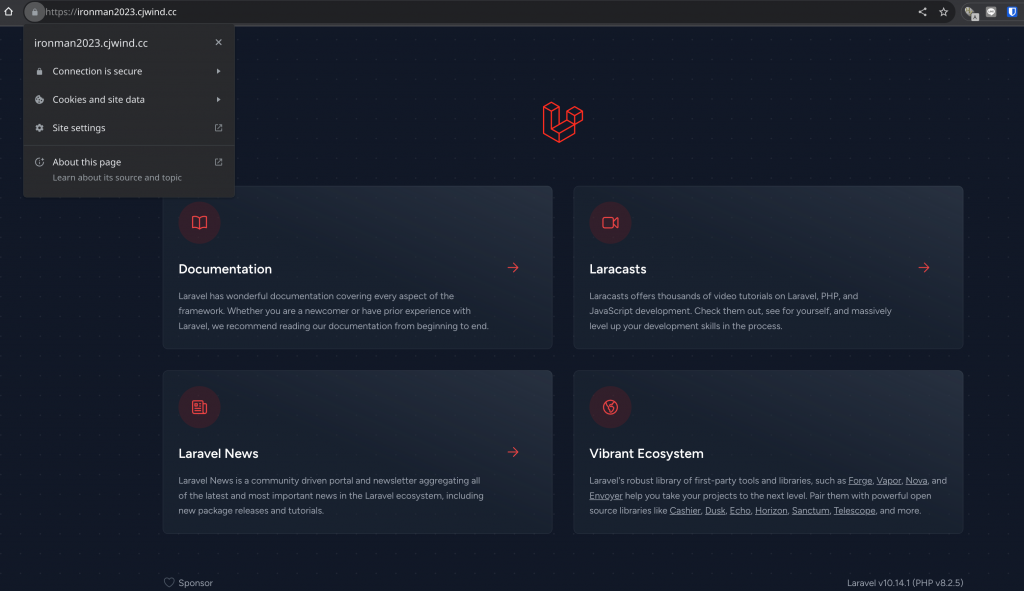Click the Vibrant Ecosystem globe icon
This screenshot has width=1024, height=591.
pos(610,407)
